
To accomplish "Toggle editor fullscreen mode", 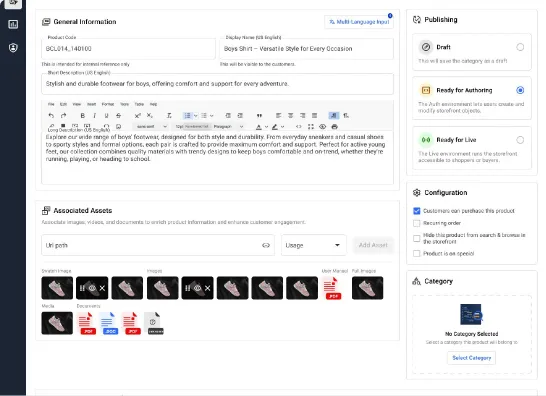I will pos(311,127).
